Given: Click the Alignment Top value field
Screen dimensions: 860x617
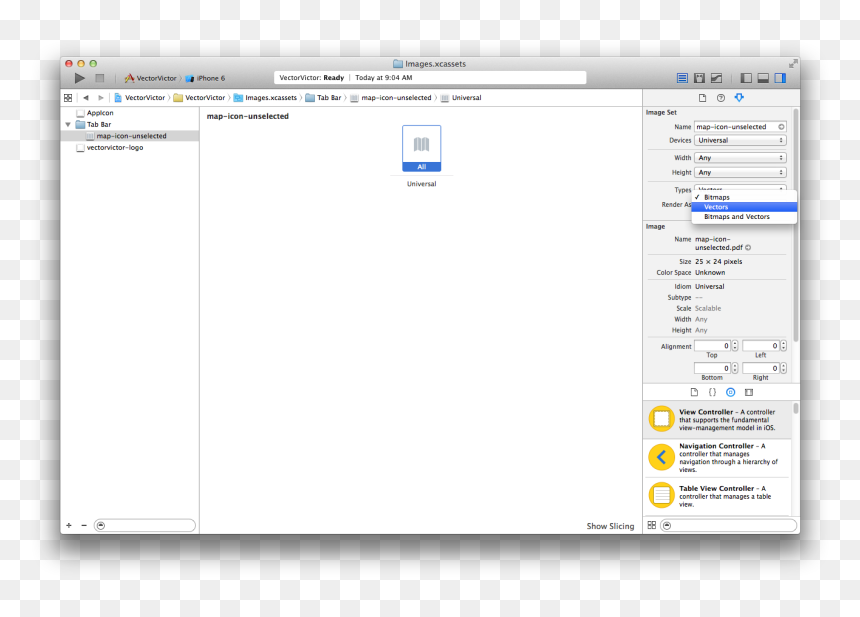Looking at the screenshot, I should [712, 346].
